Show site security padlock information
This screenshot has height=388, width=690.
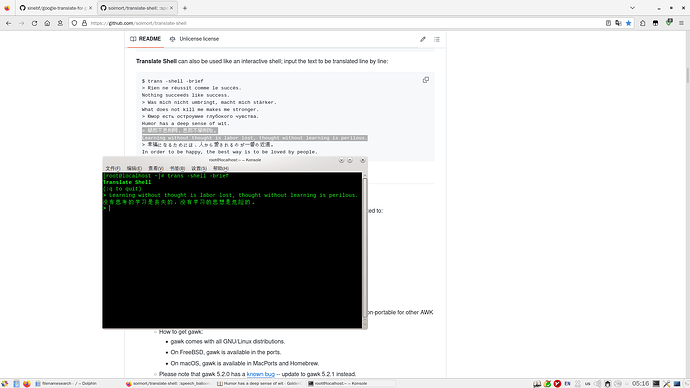click(x=84, y=23)
